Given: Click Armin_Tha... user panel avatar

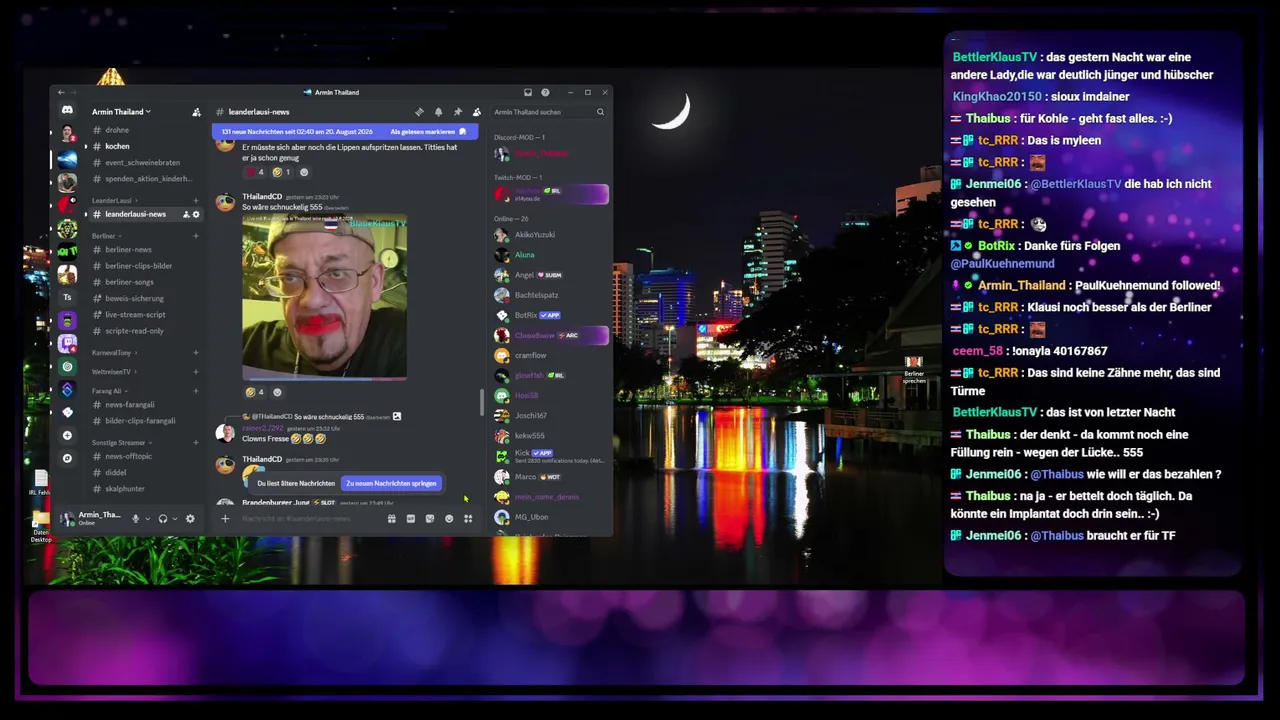Looking at the screenshot, I should coord(67,518).
